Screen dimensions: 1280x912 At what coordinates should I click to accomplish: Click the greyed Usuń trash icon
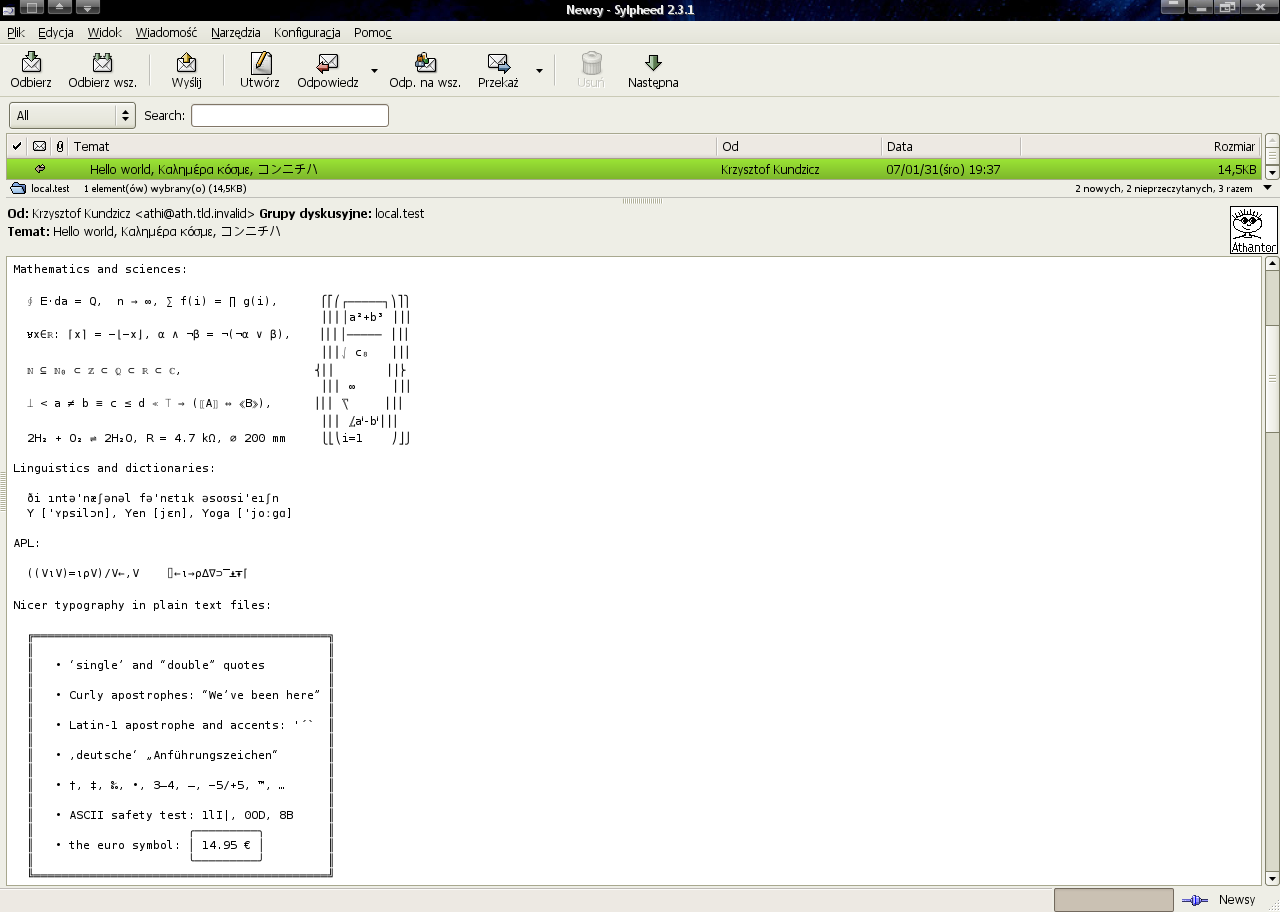(591, 63)
